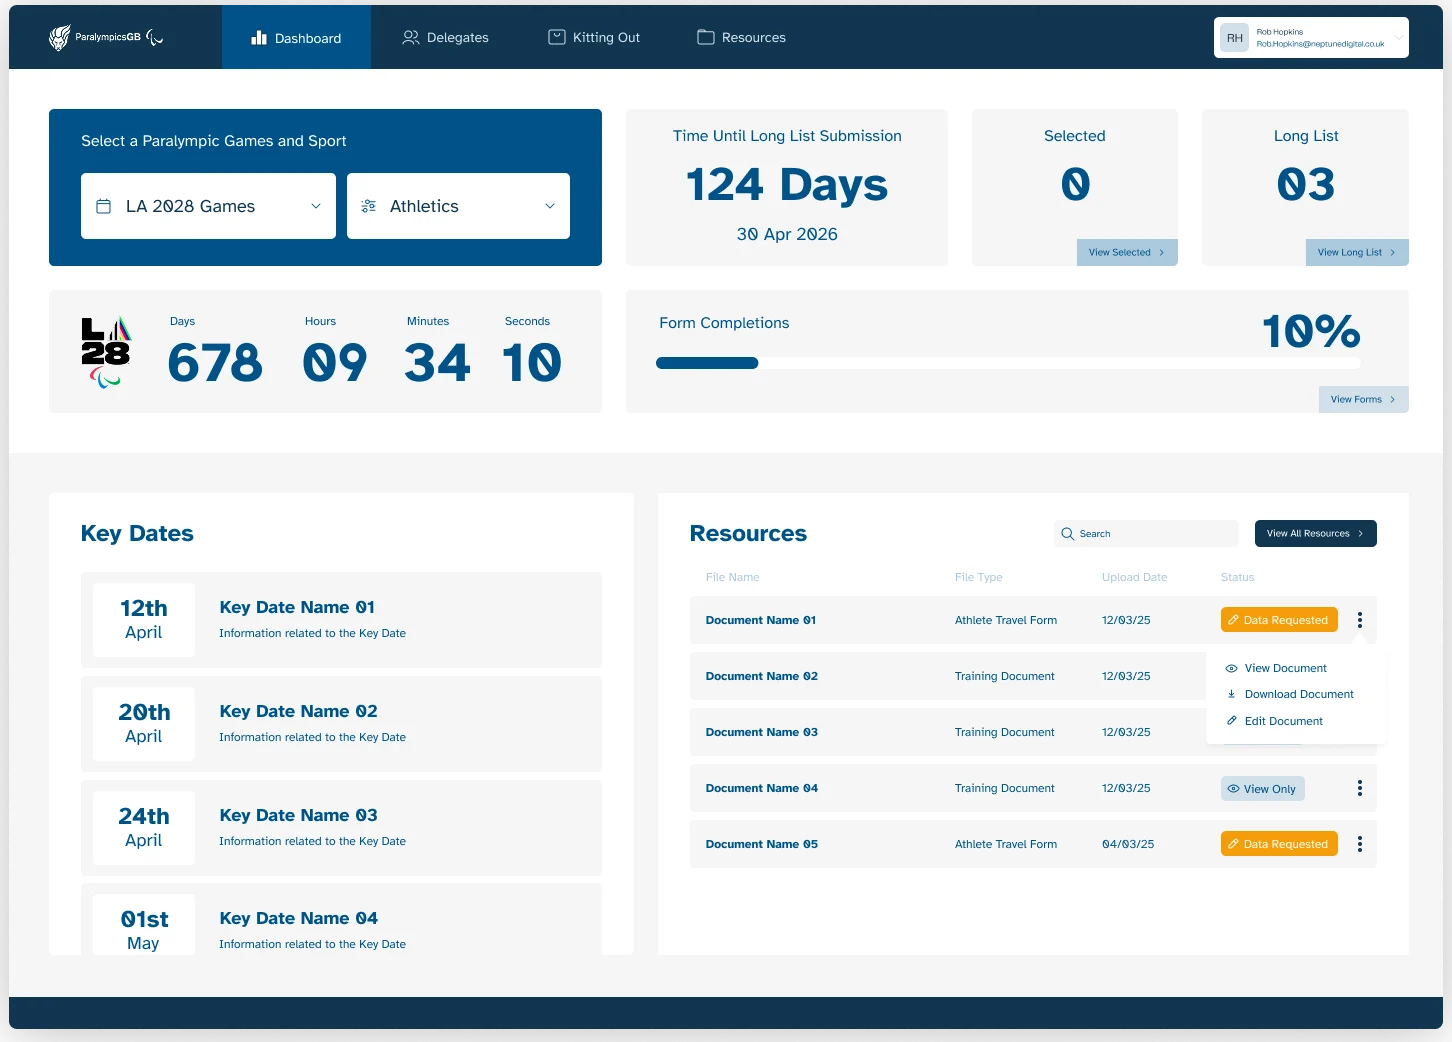Click Document Name 02 file name
The image size is (1452, 1042).
[x=762, y=676]
